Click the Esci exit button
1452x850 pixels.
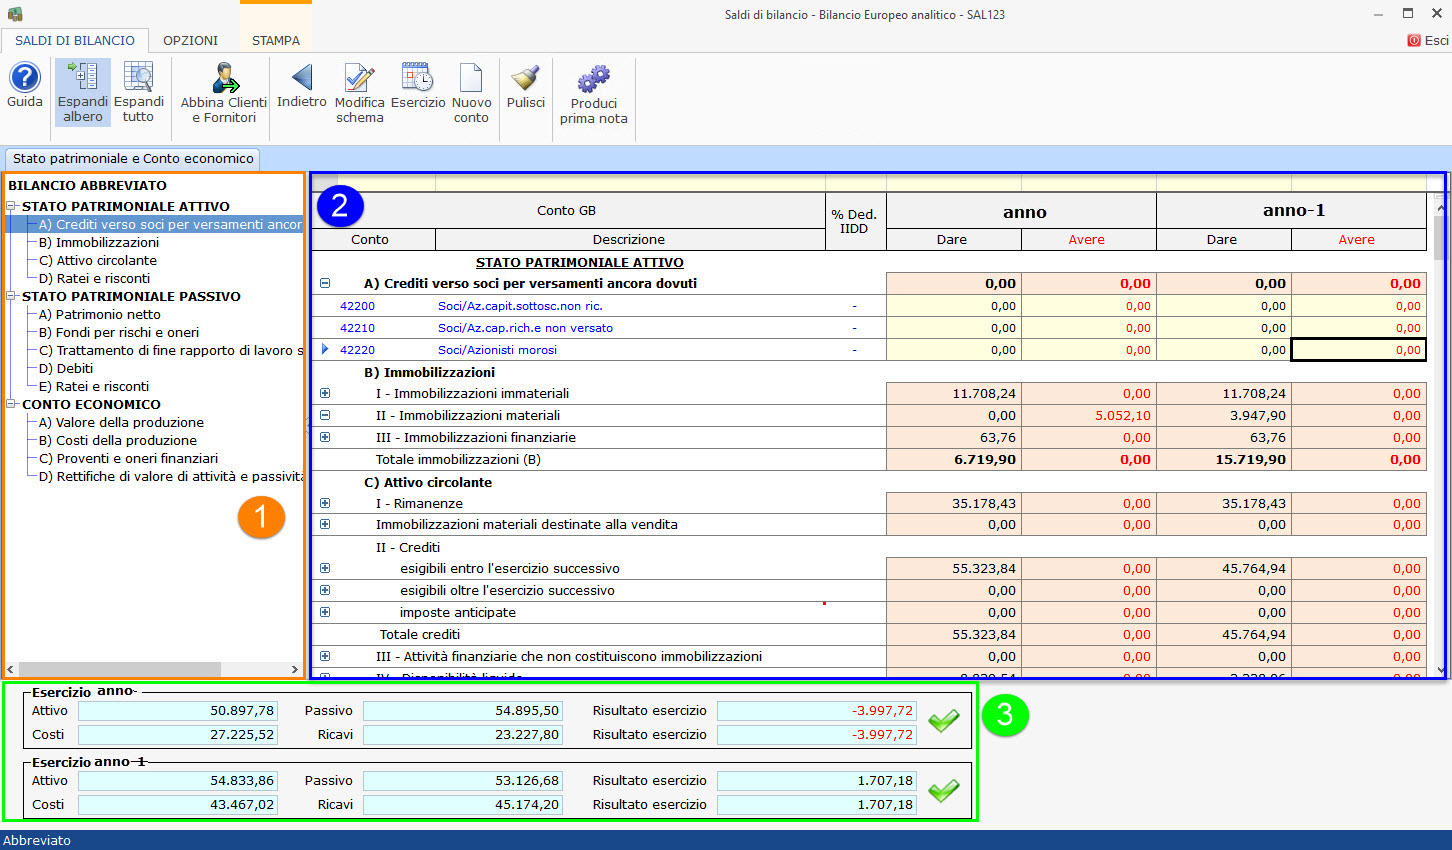coord(1428,40)
